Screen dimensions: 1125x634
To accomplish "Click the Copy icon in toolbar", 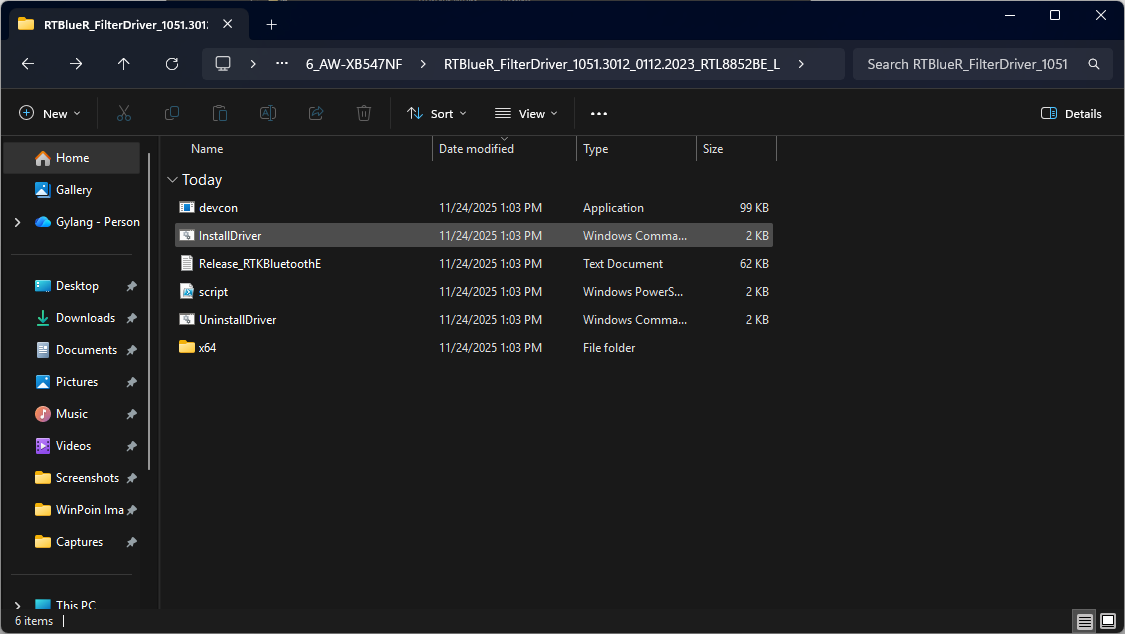I will (x=172, y=113).
